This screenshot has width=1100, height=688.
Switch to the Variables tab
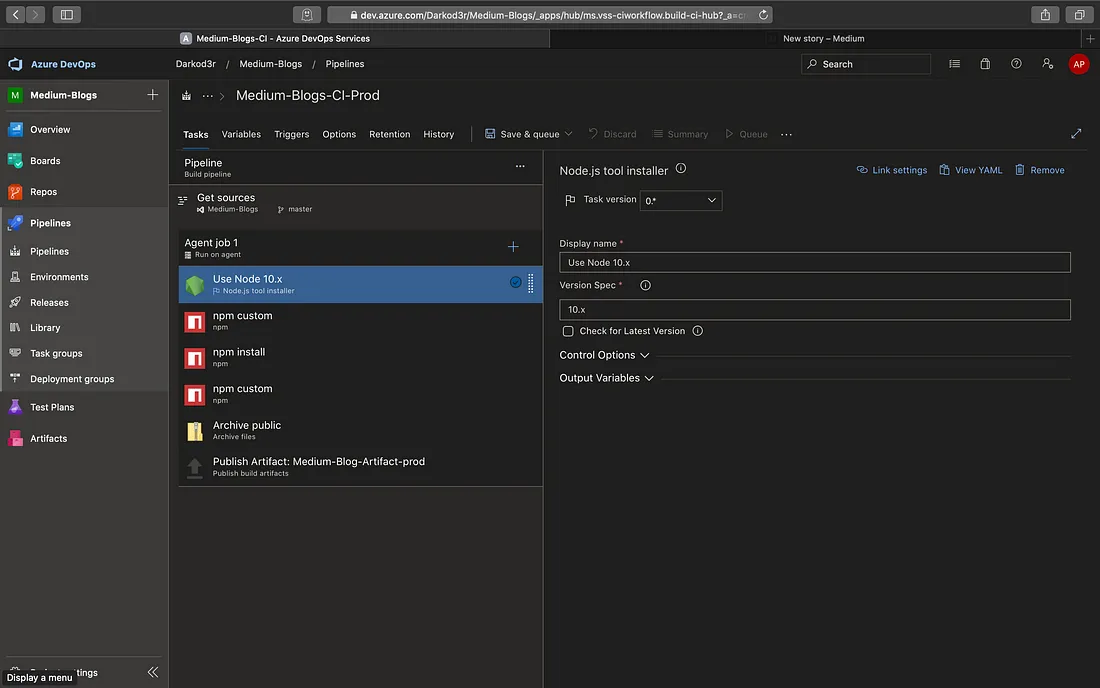(241, 134)
